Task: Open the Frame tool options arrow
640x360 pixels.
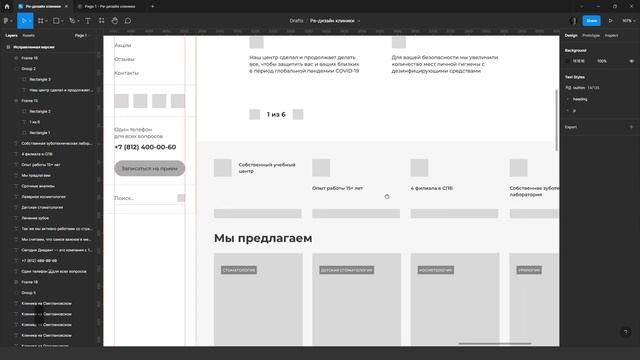Action: pyautogui.click(x=47, y=21)
